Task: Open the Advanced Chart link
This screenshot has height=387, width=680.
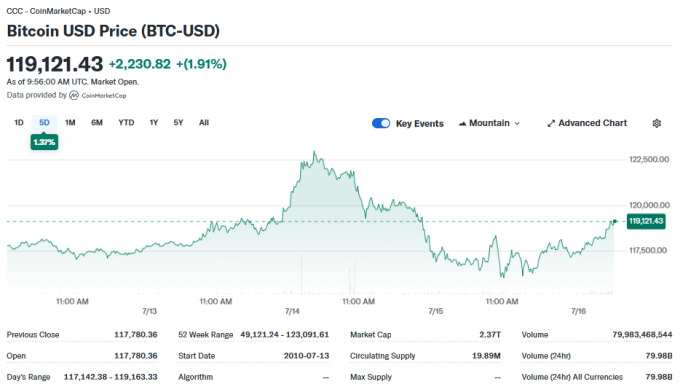Action: tap(587, 123)
